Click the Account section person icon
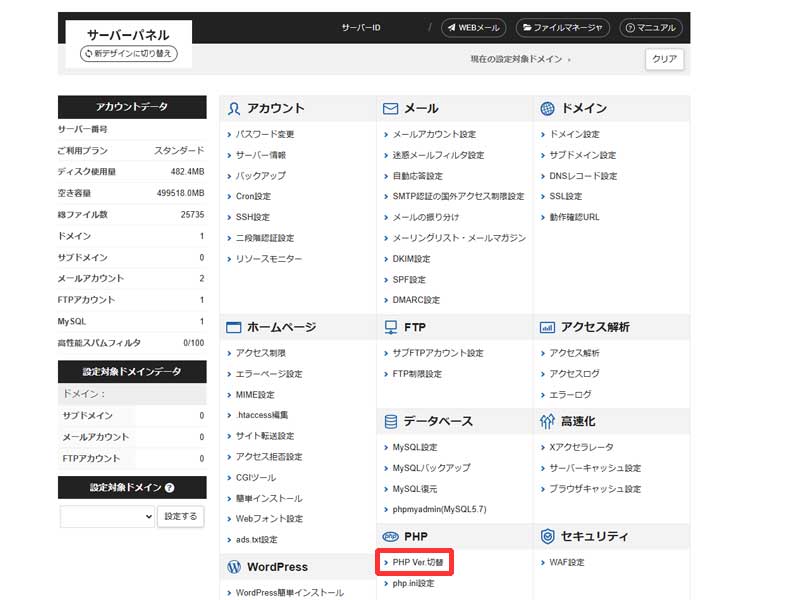This screenshot has width=800, height=600. pyautogui.click(x=234, y=109)
